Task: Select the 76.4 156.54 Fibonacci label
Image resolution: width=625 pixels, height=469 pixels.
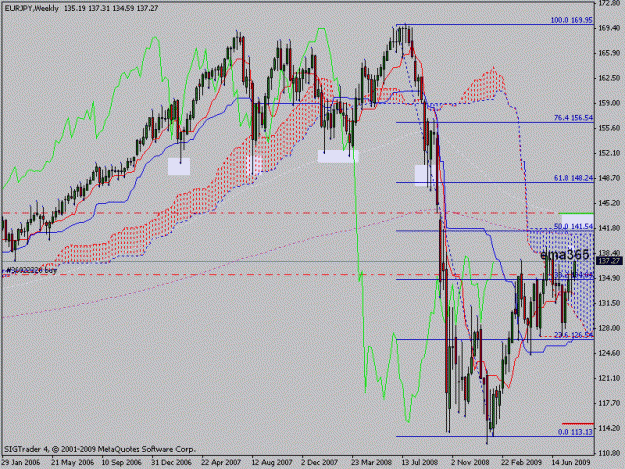Action: pyautogui.click(x=573, y=118)
